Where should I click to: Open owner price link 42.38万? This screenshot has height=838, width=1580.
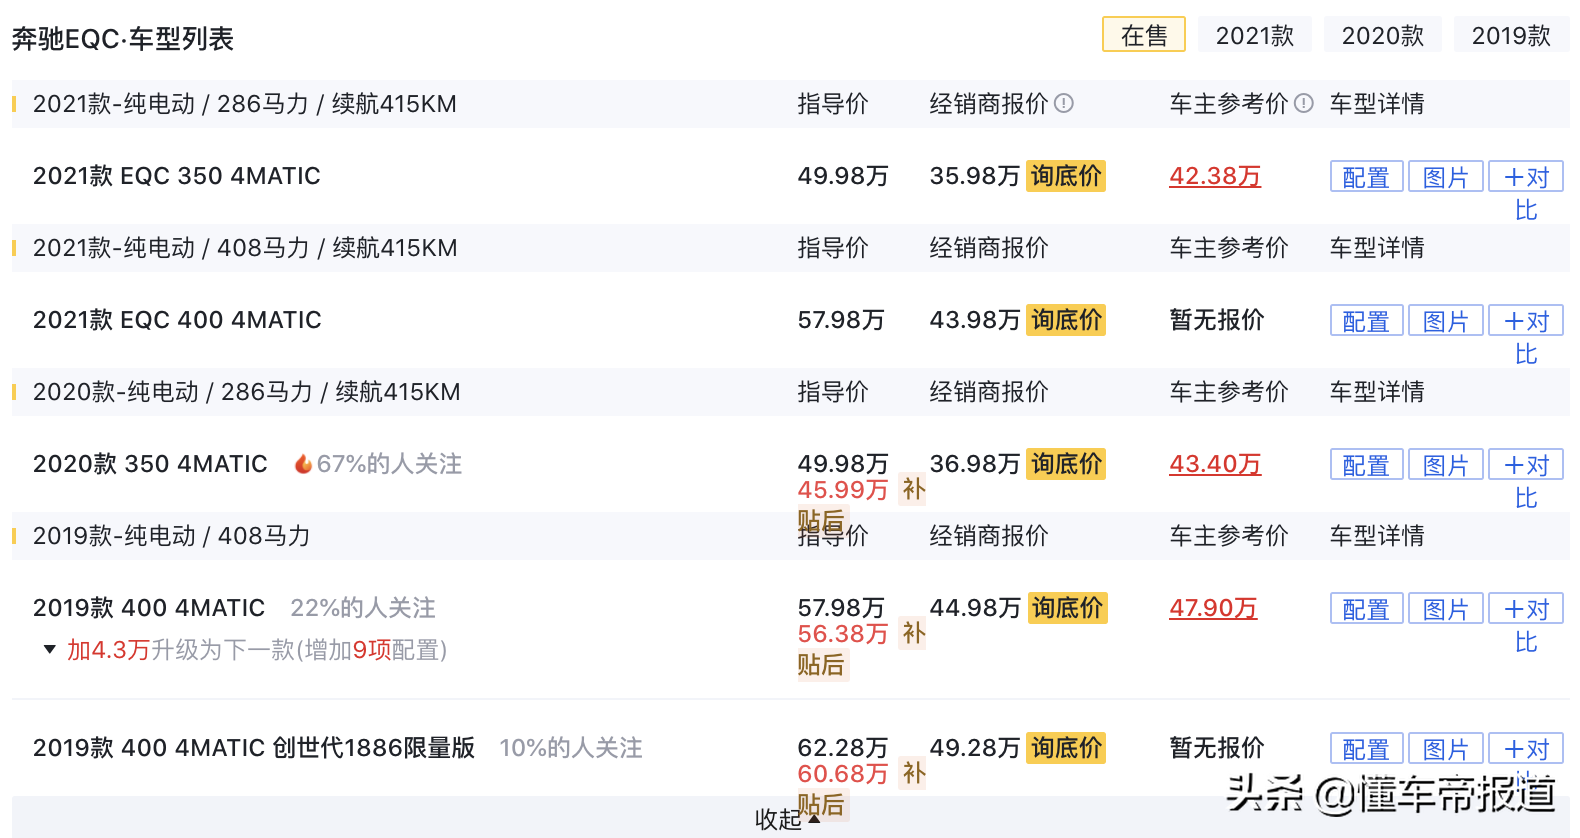(1215, 176)
